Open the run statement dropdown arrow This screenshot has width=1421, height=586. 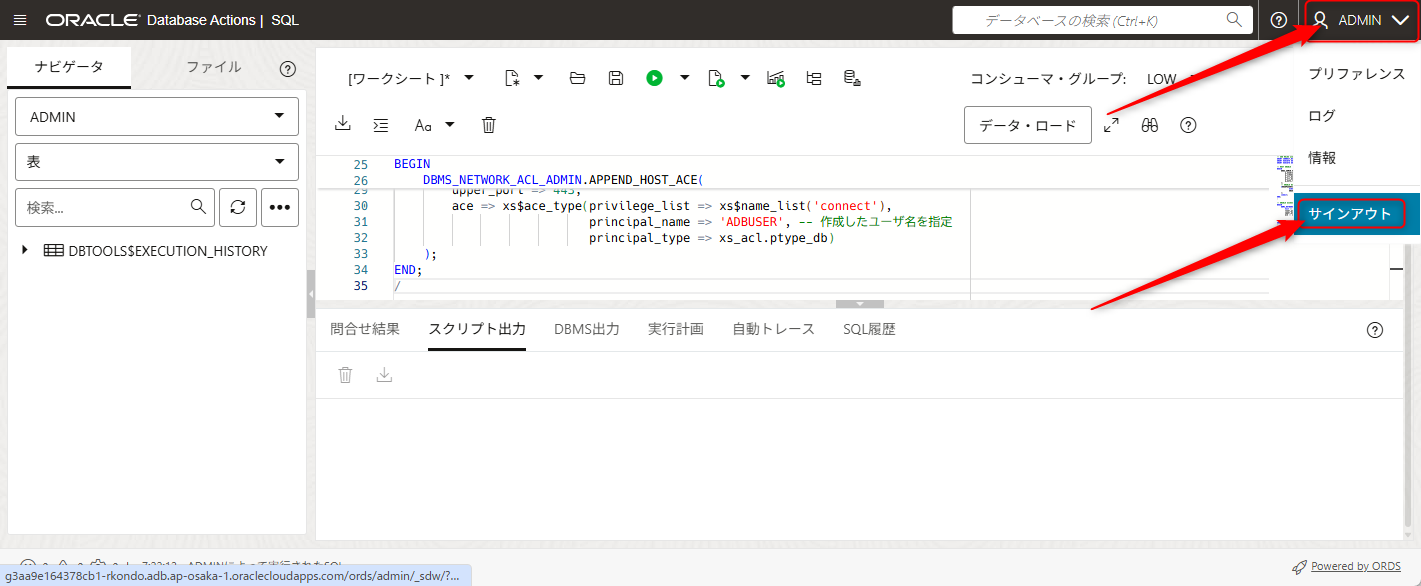[x=685, y=77]
